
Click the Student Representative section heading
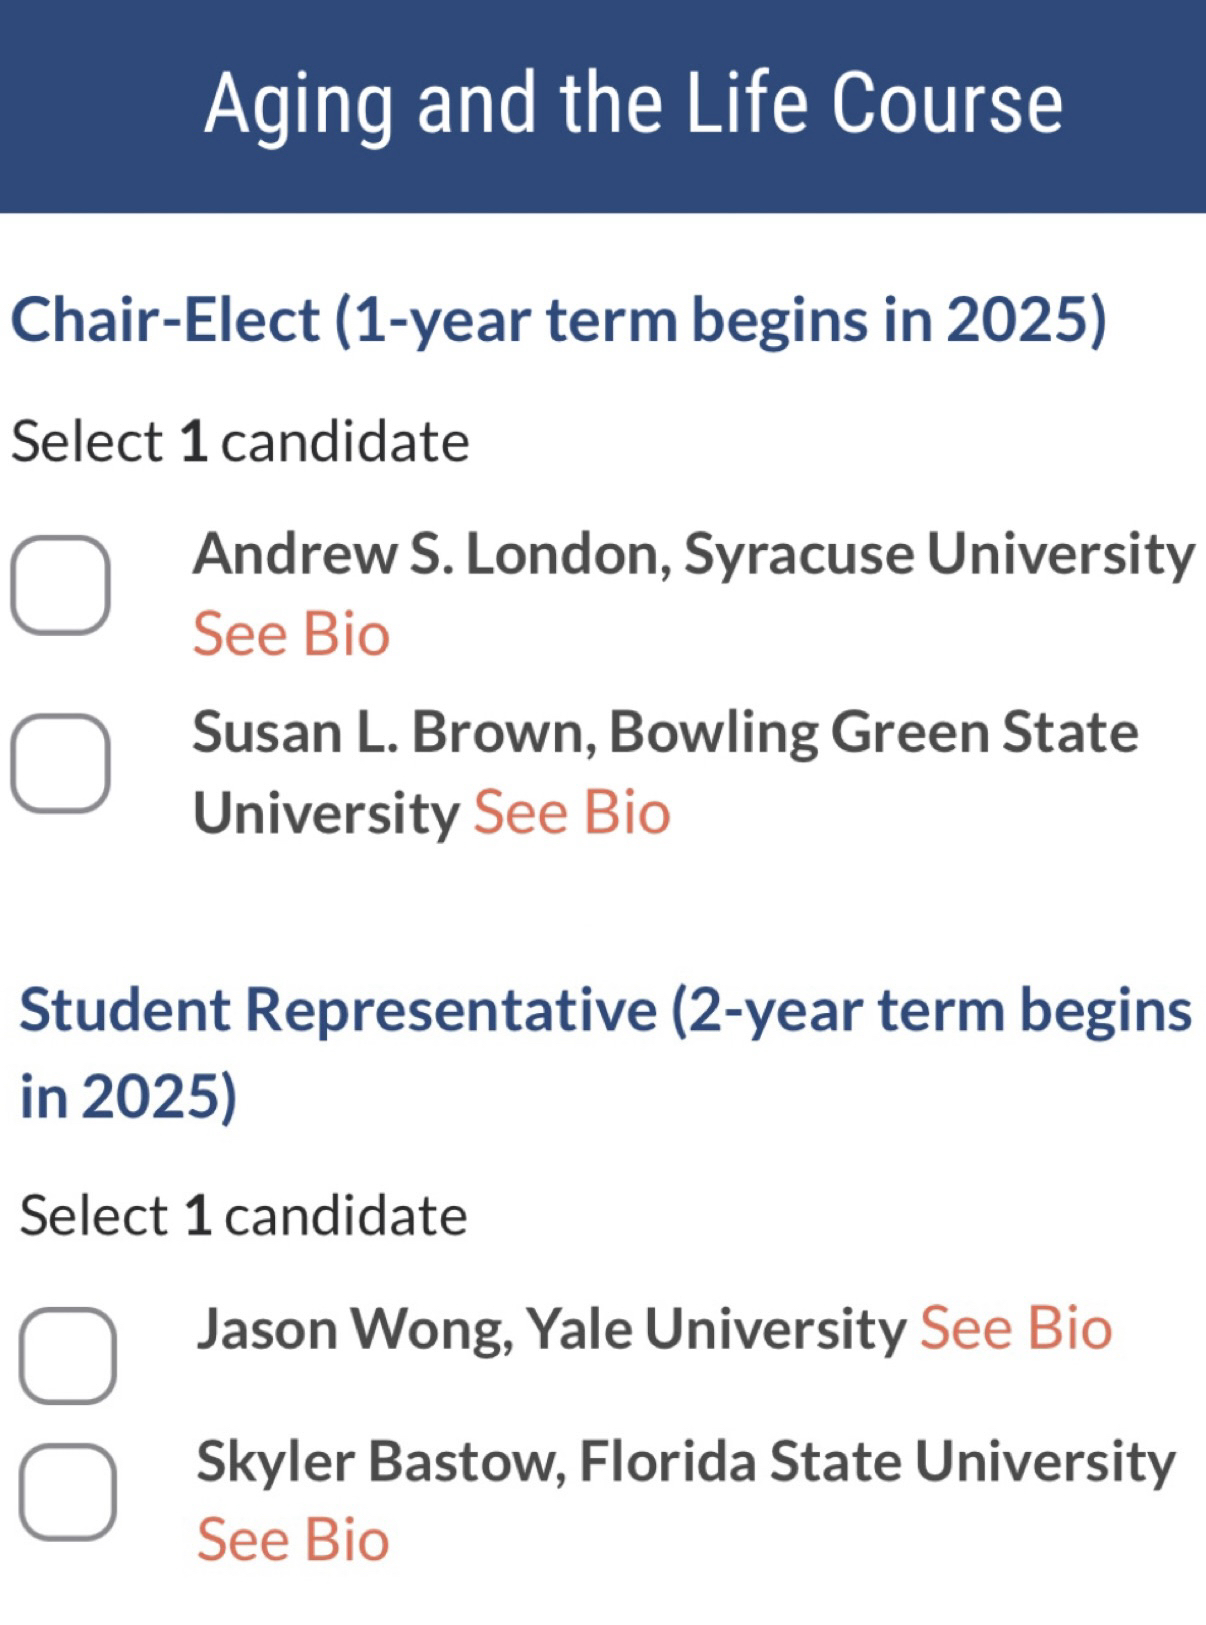(x=605, y=1010)
